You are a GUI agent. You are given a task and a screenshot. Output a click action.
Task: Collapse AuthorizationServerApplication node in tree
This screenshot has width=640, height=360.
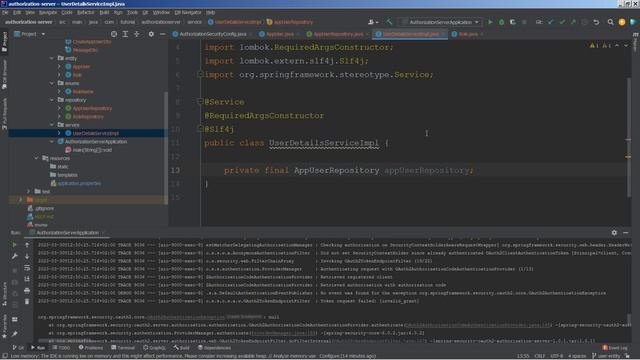pos(52,142)
